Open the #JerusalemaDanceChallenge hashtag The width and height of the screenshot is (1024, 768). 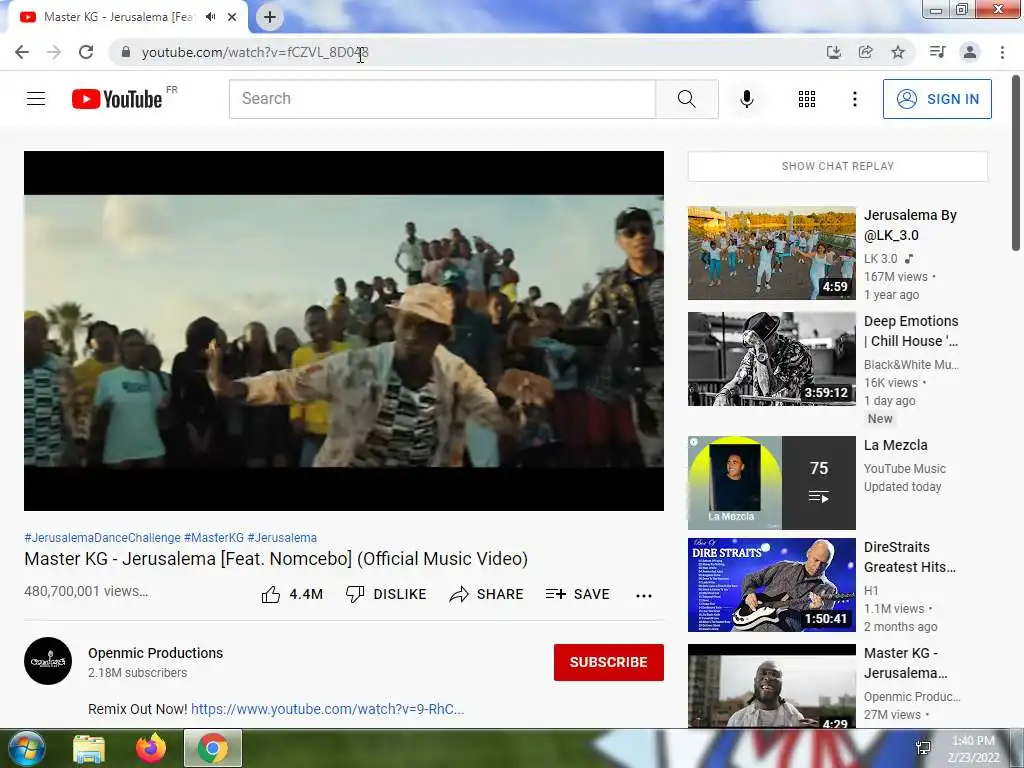[103, 537]
